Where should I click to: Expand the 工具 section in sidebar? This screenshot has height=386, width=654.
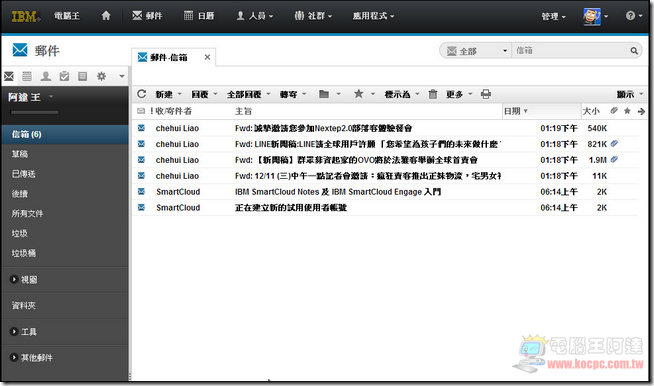[24, 332]
